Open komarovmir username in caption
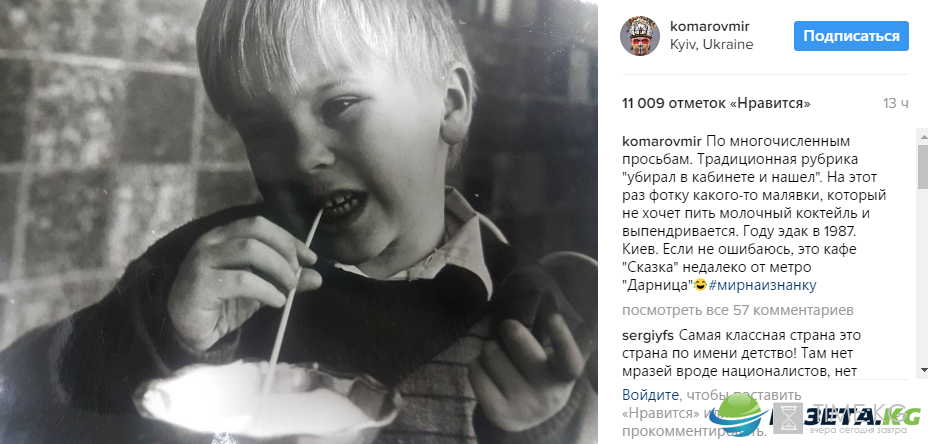Screen dimensions: 928x444 (662, 142)
